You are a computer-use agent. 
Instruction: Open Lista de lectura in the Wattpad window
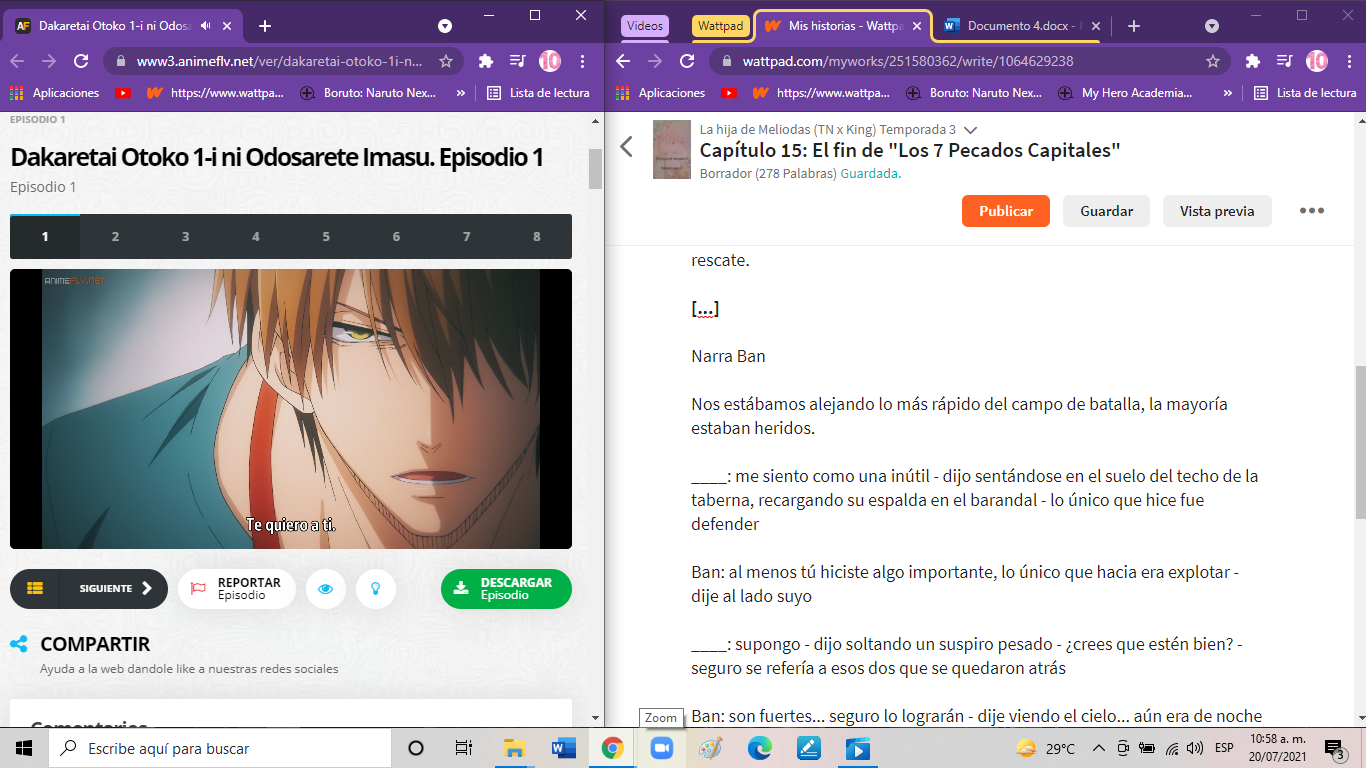1306,93
